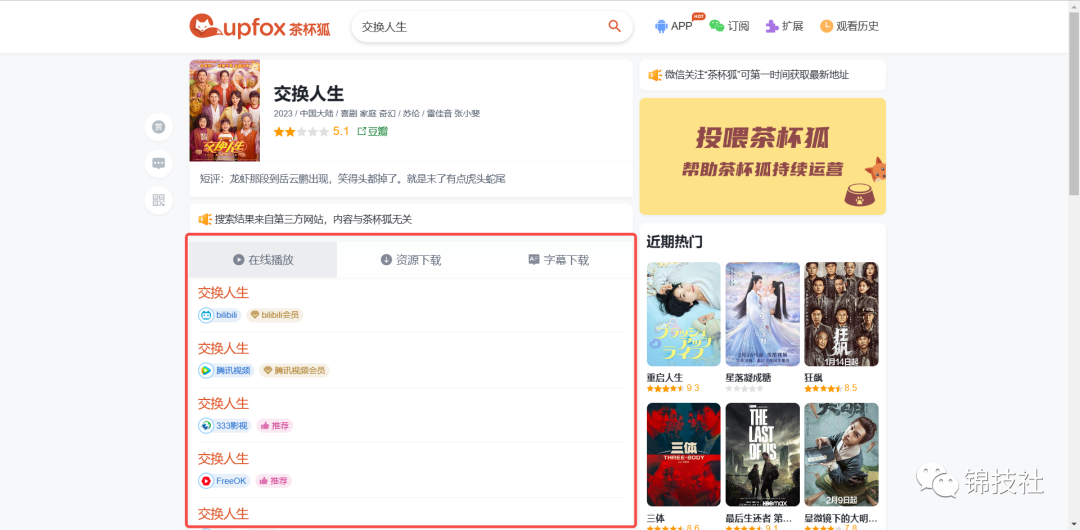The image size is (1080, 530).
Task: Click the speaker icon beside 搜索结果 notice
Action: pos(205,219)
